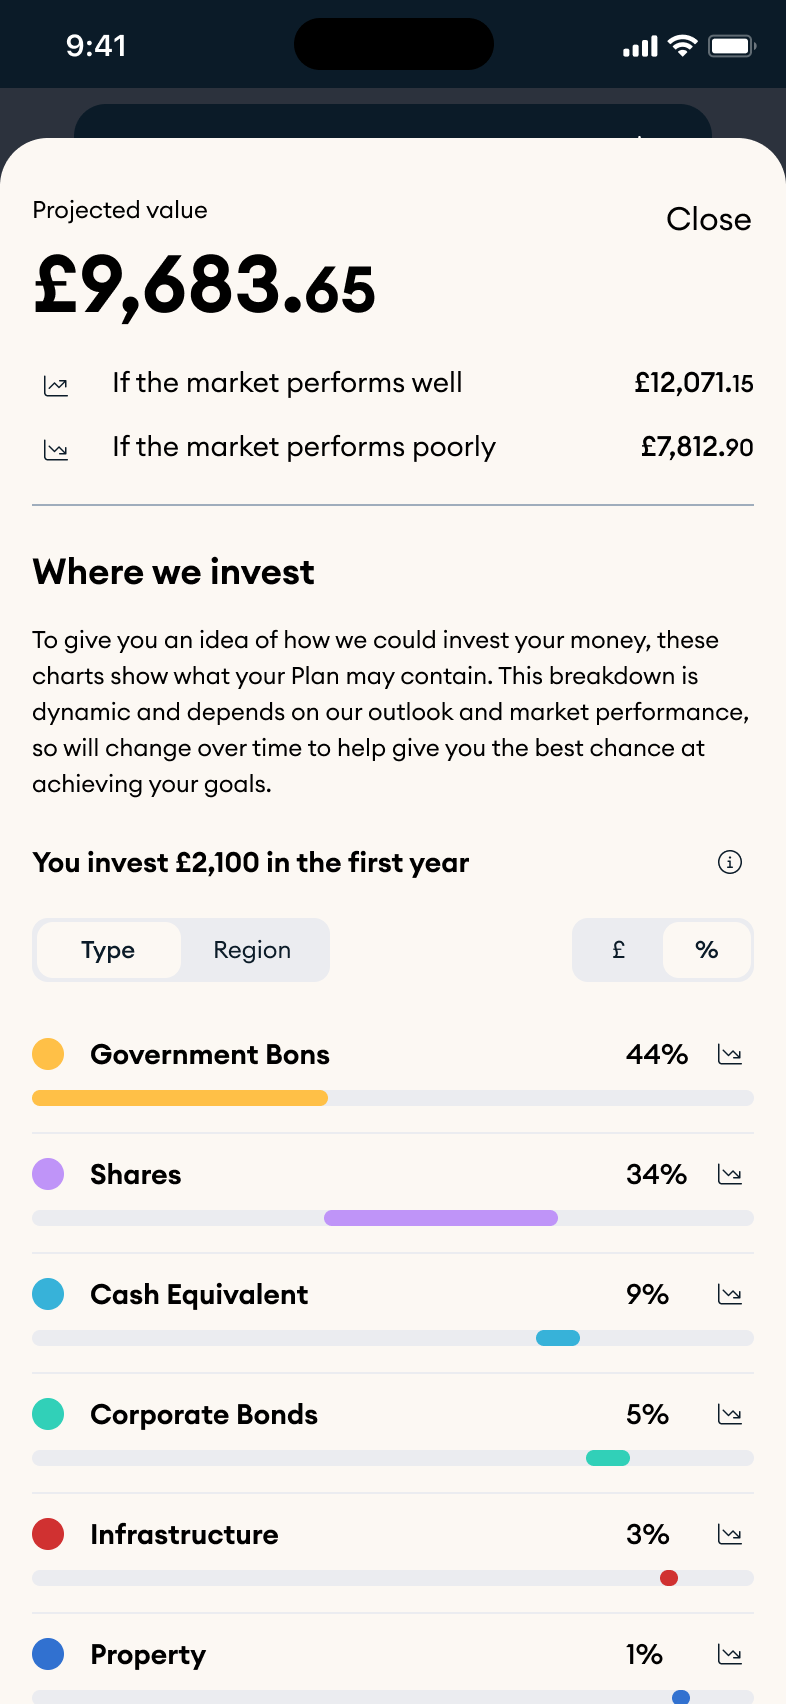Tap rising chart icon for market performs well
The width and height of the screenshot is (786, 1704).
56,386
